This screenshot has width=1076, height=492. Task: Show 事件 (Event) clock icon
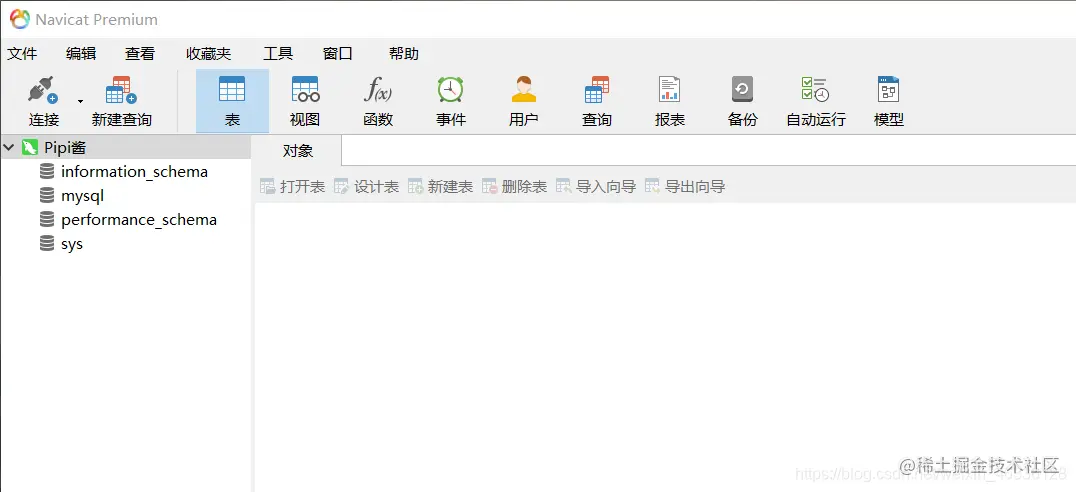[451, 89]
